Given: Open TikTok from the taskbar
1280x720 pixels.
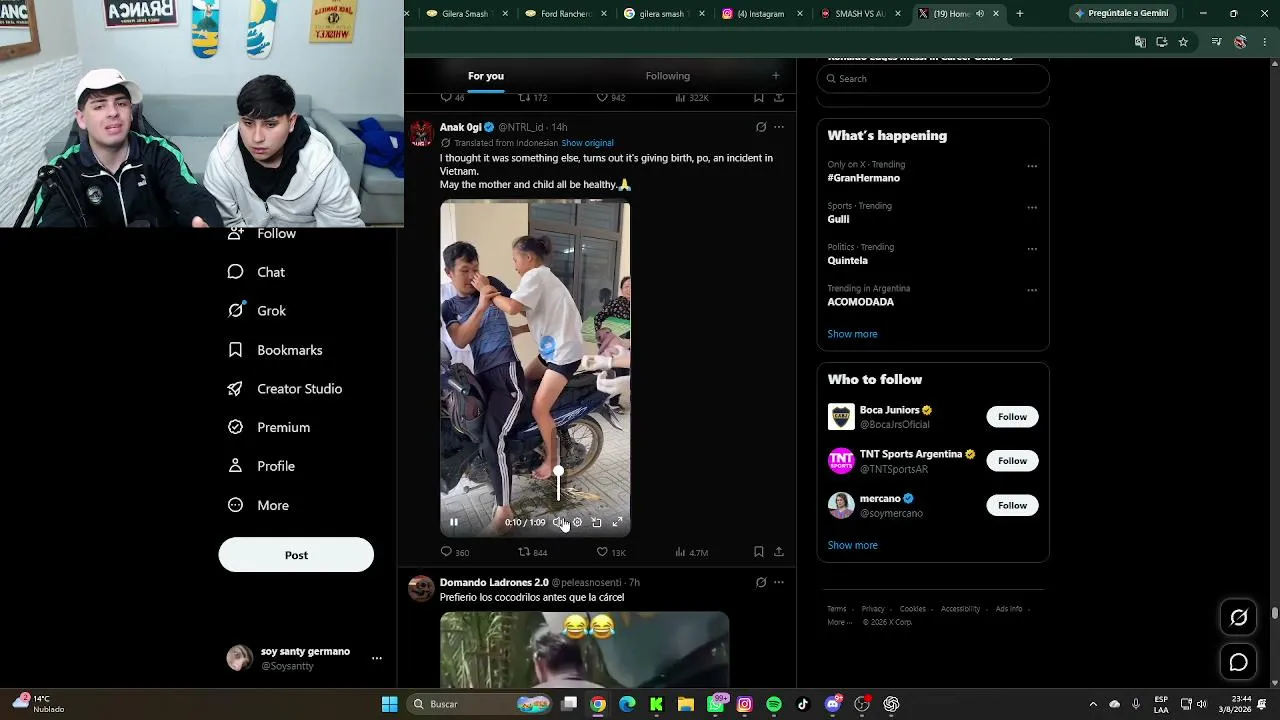Looking at the screenshot, I should point(803,704).
